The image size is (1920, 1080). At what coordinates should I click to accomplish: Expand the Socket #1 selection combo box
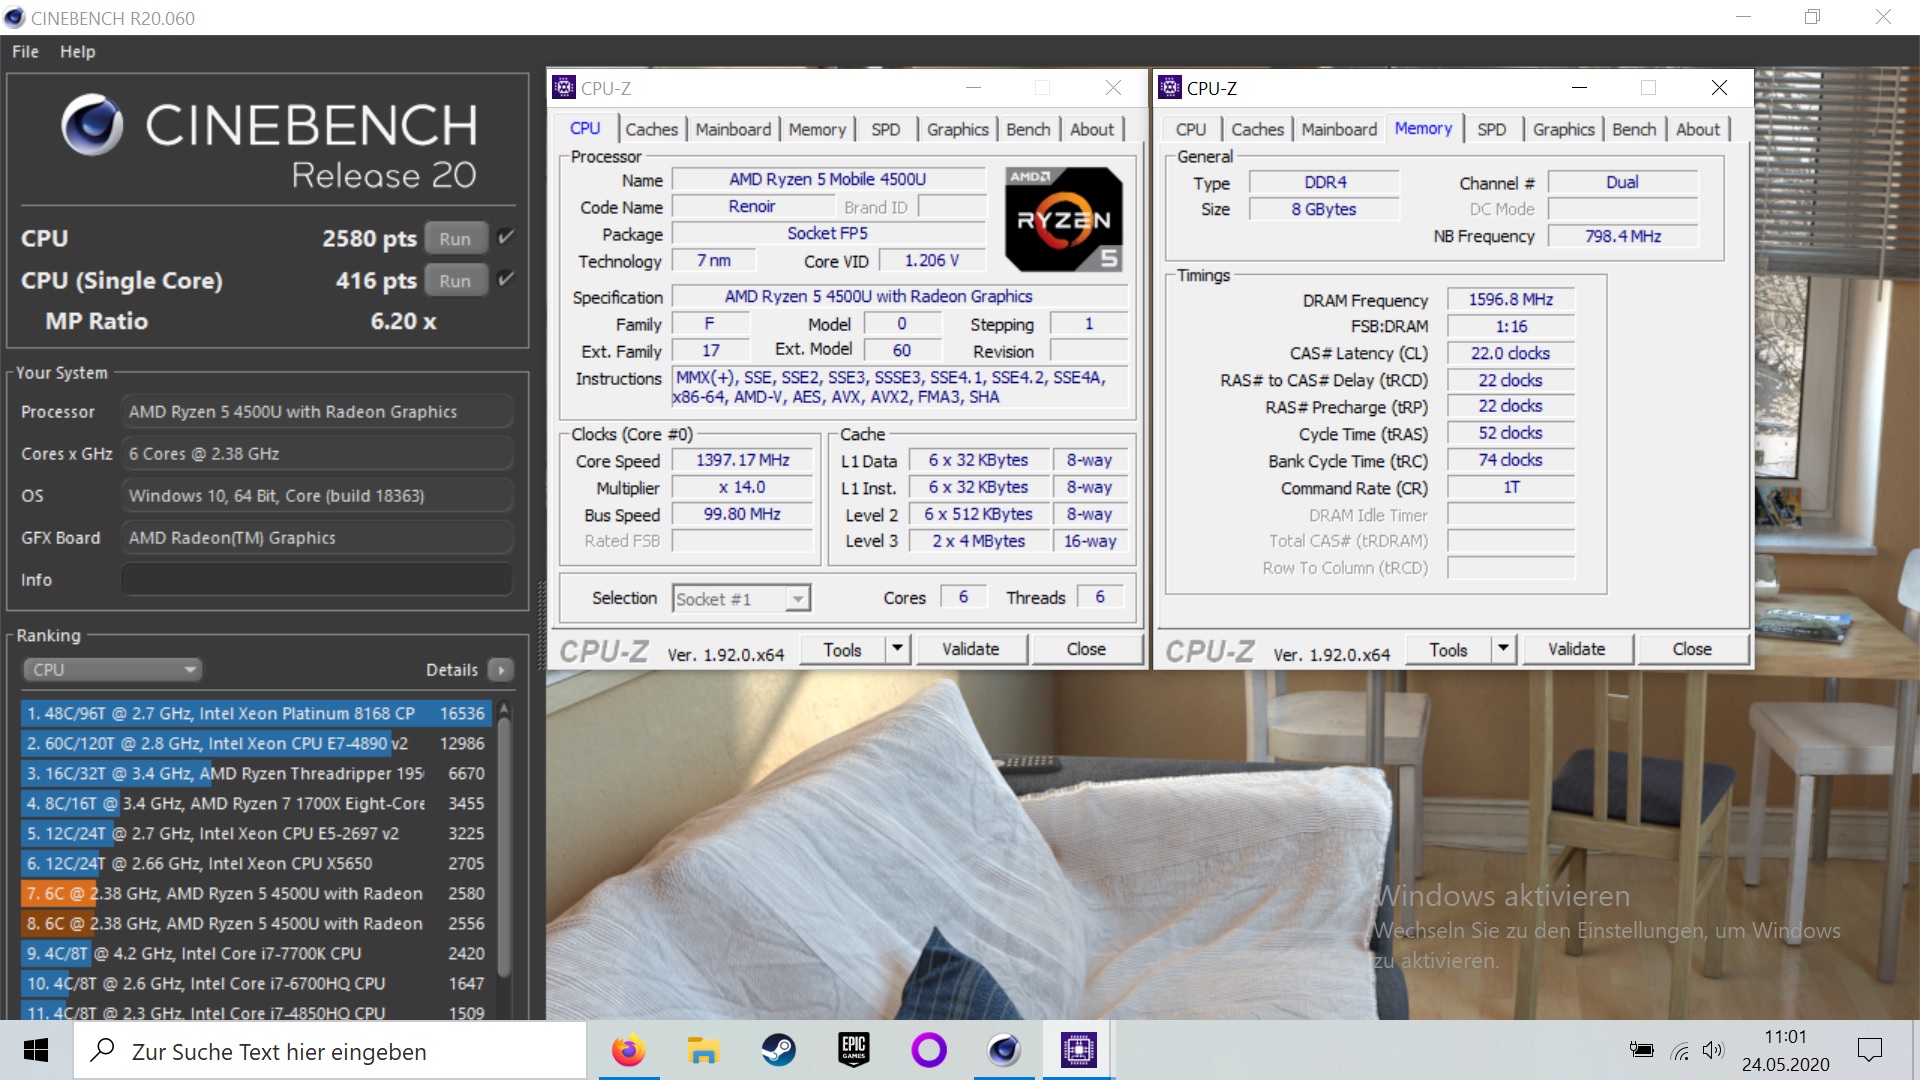tap(797, 599)
